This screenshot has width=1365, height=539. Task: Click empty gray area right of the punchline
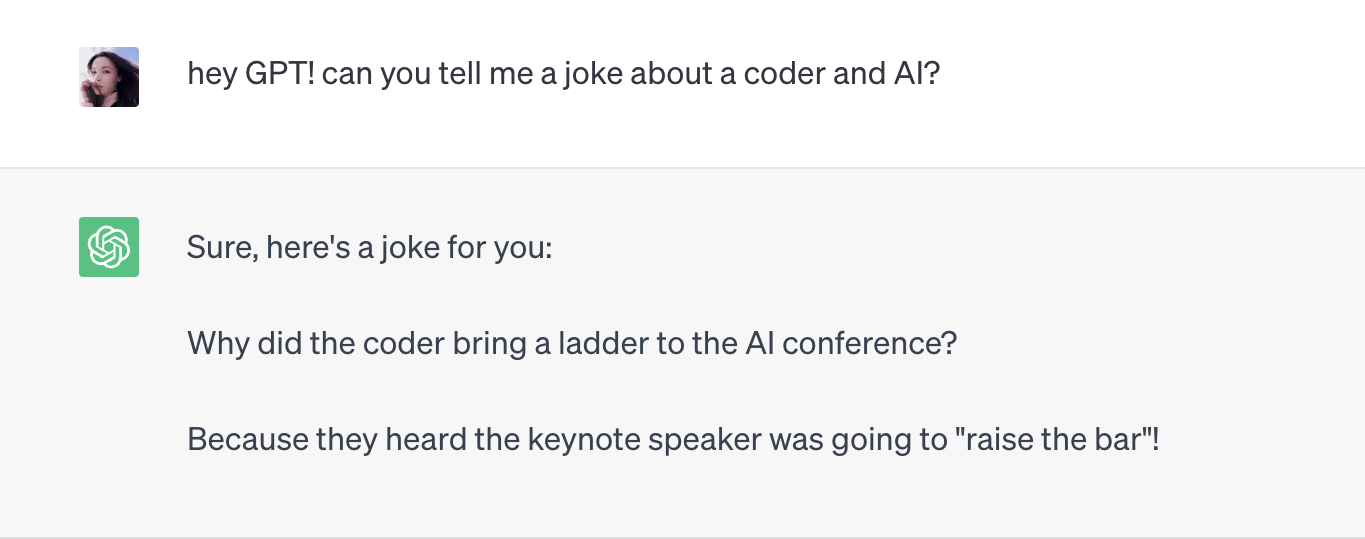pos(1260,439)
